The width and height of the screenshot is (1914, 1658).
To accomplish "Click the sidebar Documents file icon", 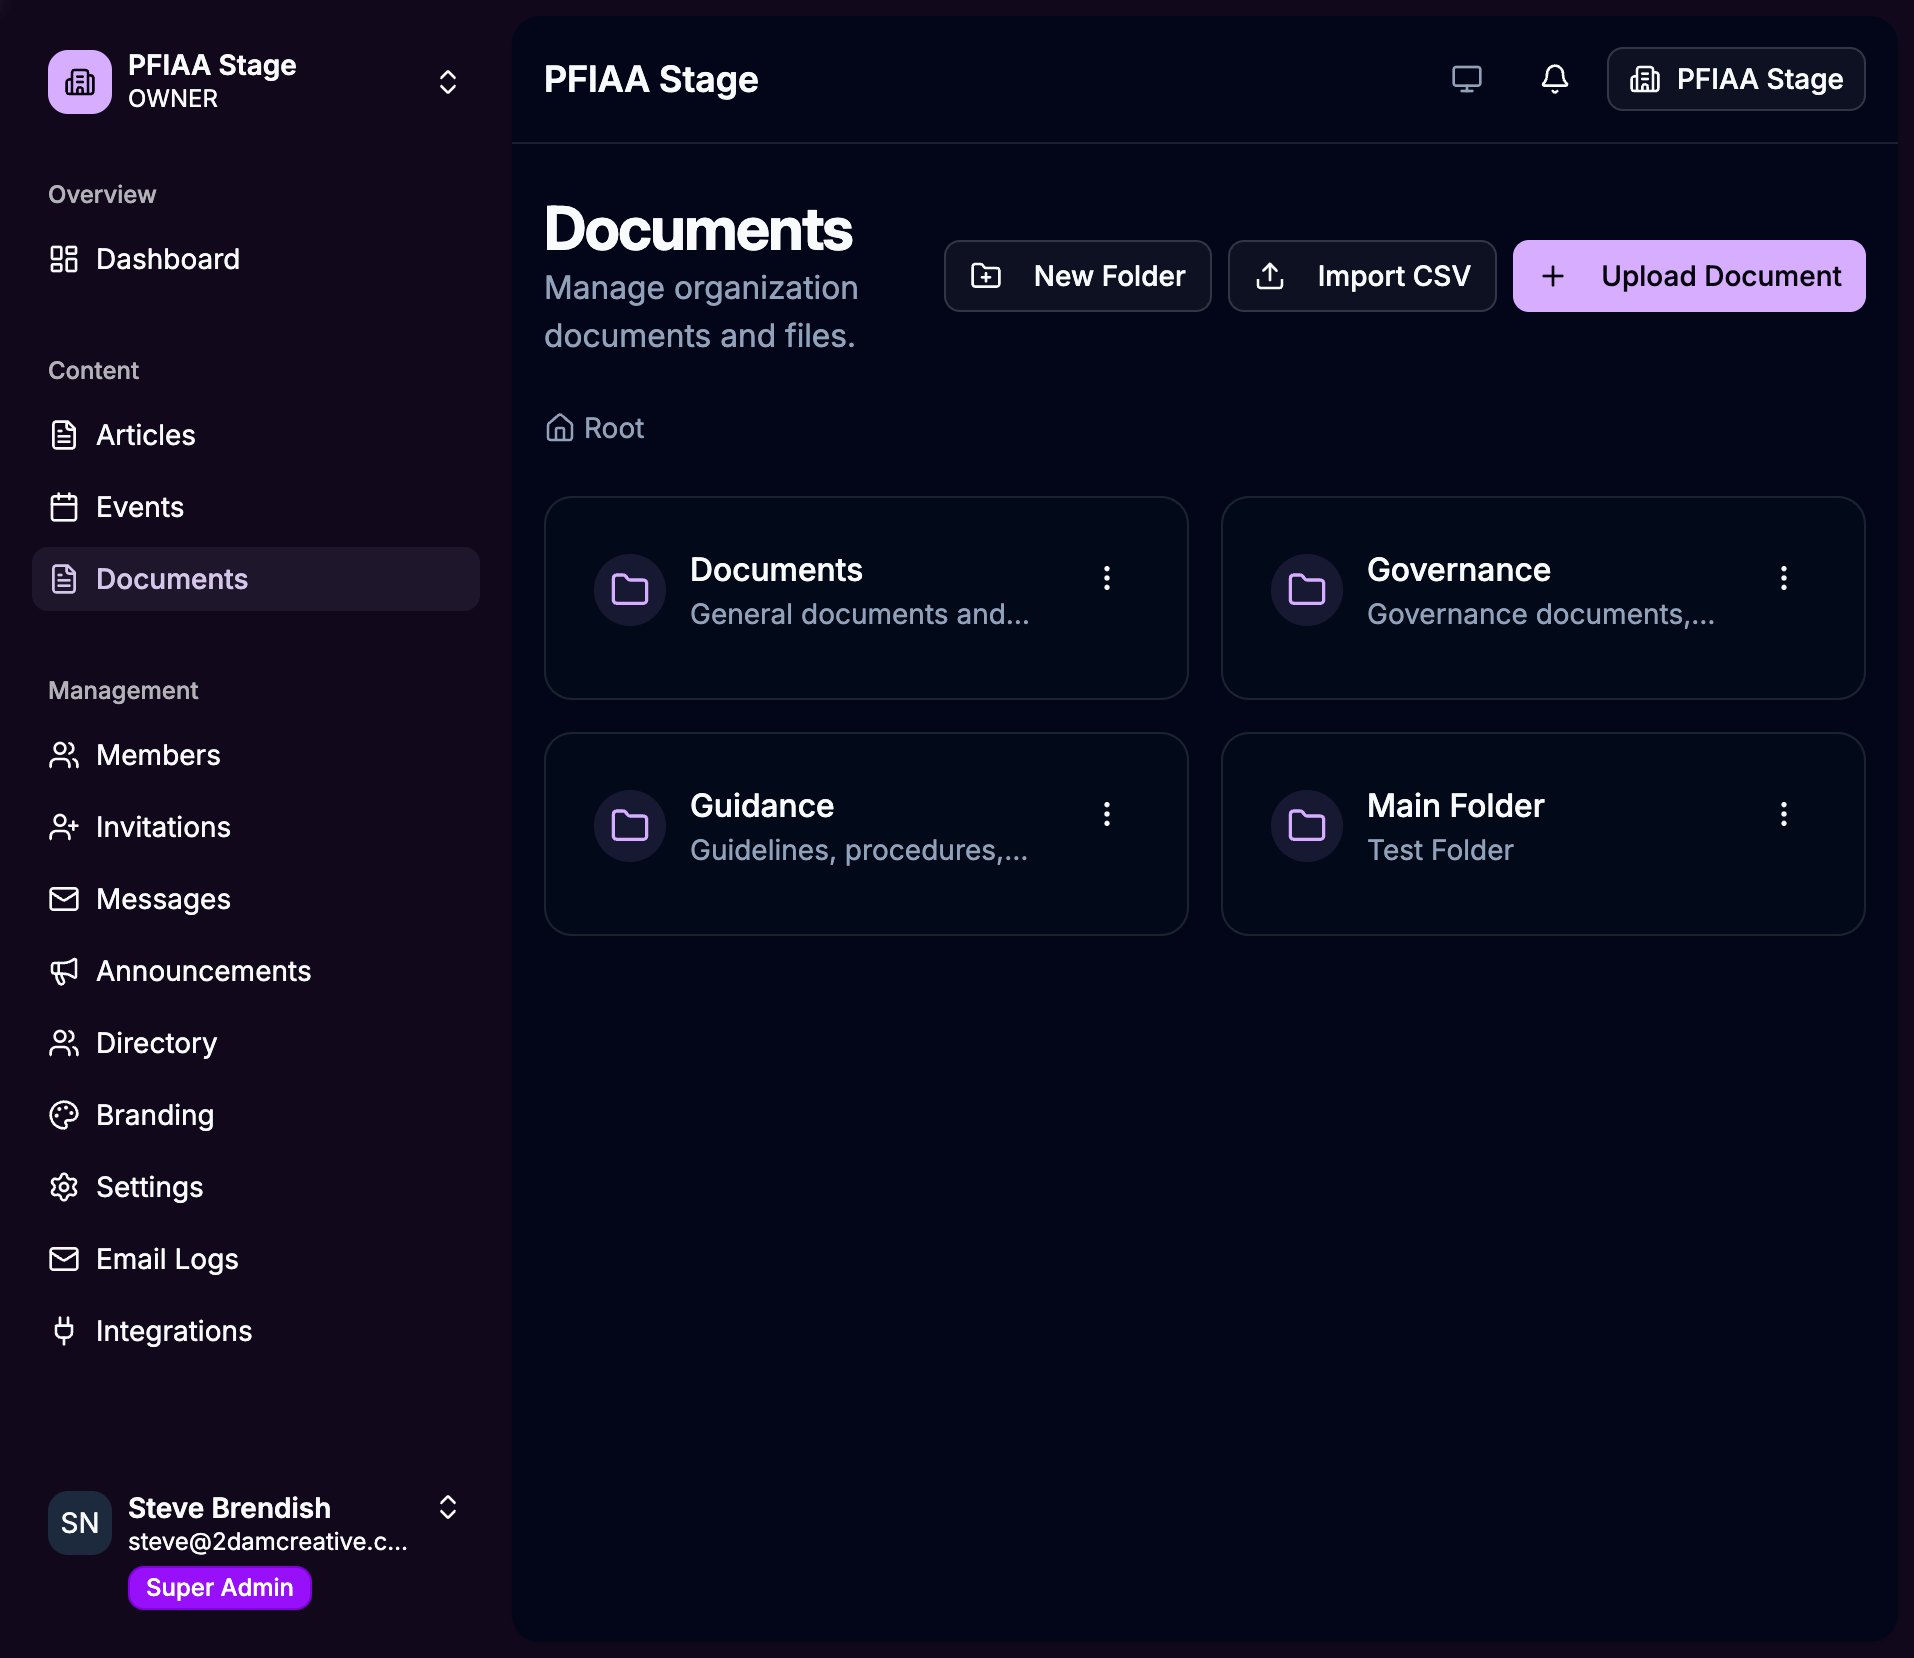I will (64, 579).
